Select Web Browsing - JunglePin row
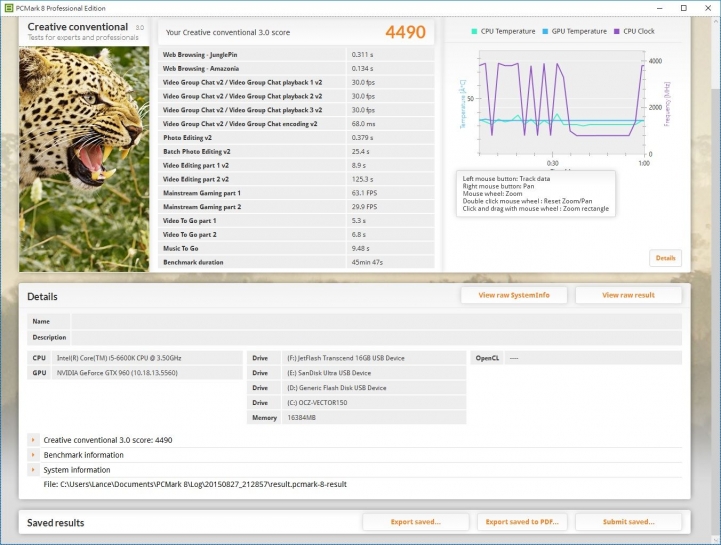Viewport: 721px width, 545px height. tap(296, 55)
